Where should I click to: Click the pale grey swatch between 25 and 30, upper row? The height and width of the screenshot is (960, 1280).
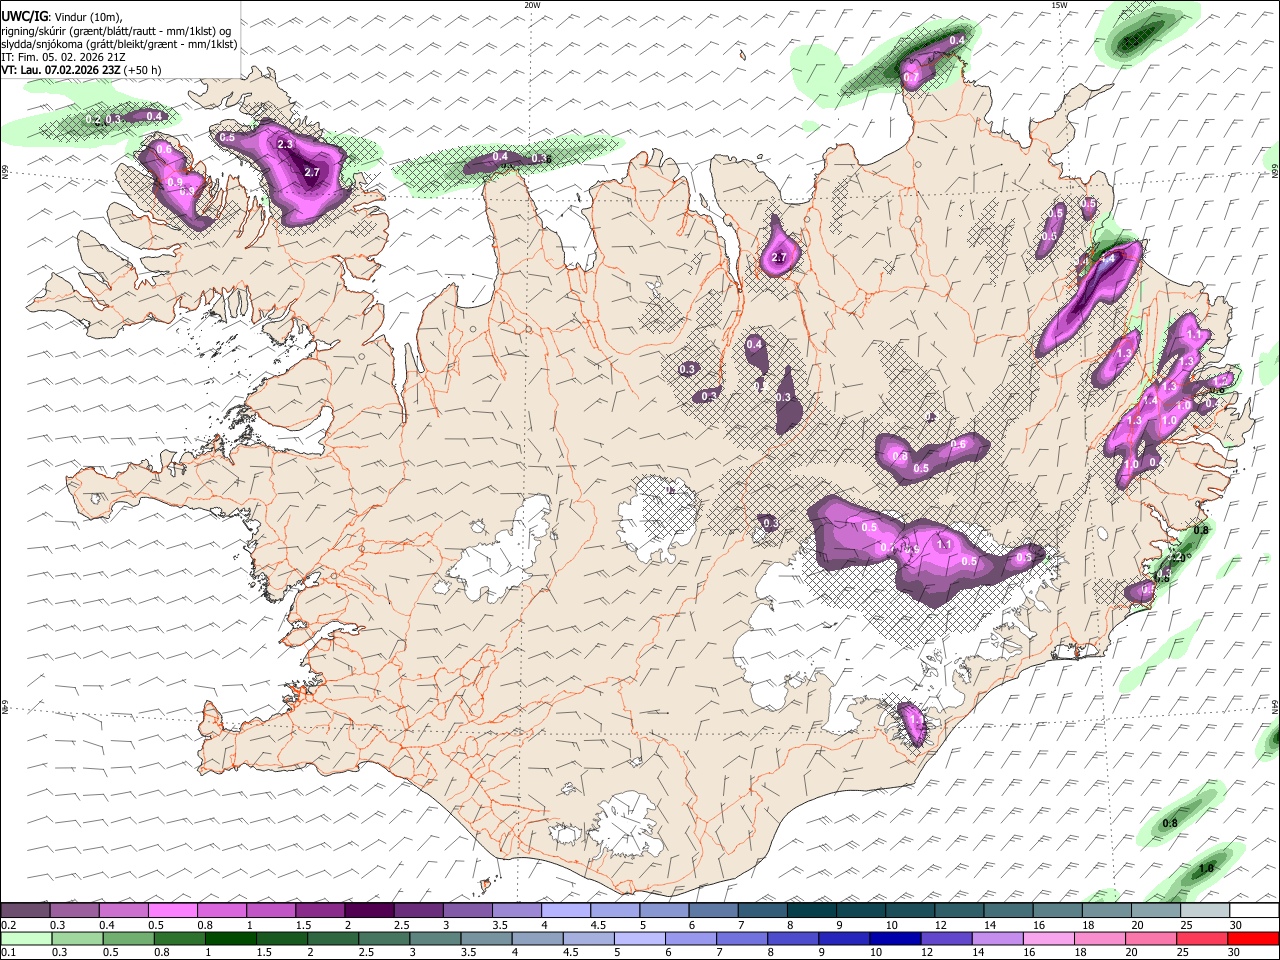click(x=1206, y=911)
